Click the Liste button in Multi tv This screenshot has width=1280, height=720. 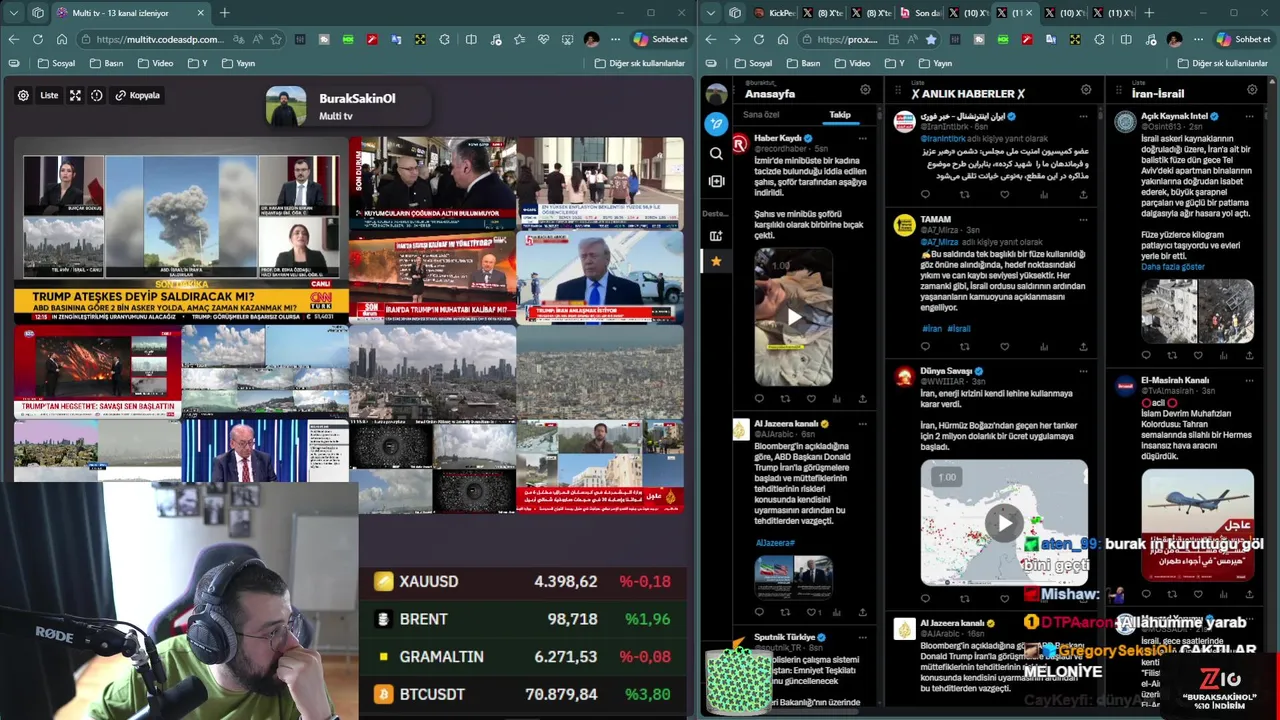pos(49,95)
